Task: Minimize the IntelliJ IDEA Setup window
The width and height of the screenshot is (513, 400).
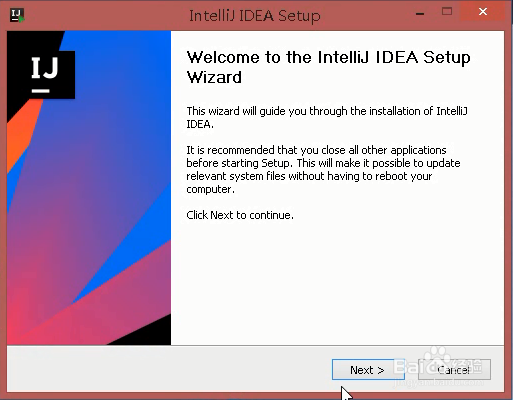Action: point(420,13)
